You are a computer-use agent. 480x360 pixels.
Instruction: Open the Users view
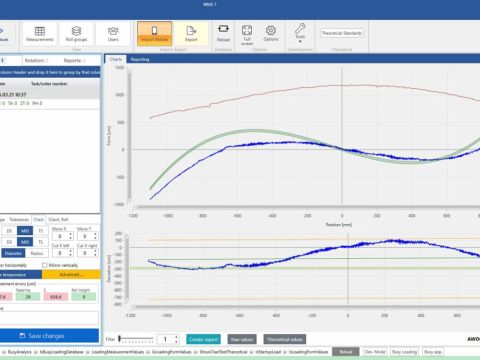click(113, 34)
